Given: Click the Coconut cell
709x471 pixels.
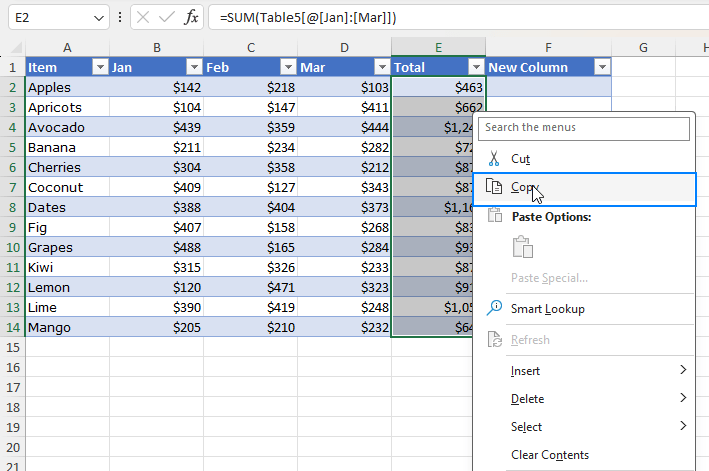Looking at the screenshot, I should [x=67, y=187].
